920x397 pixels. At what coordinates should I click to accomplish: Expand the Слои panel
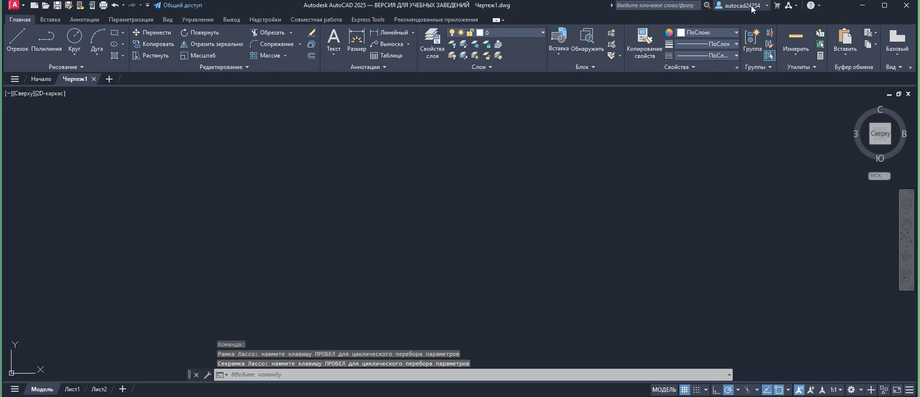(482, 67)
